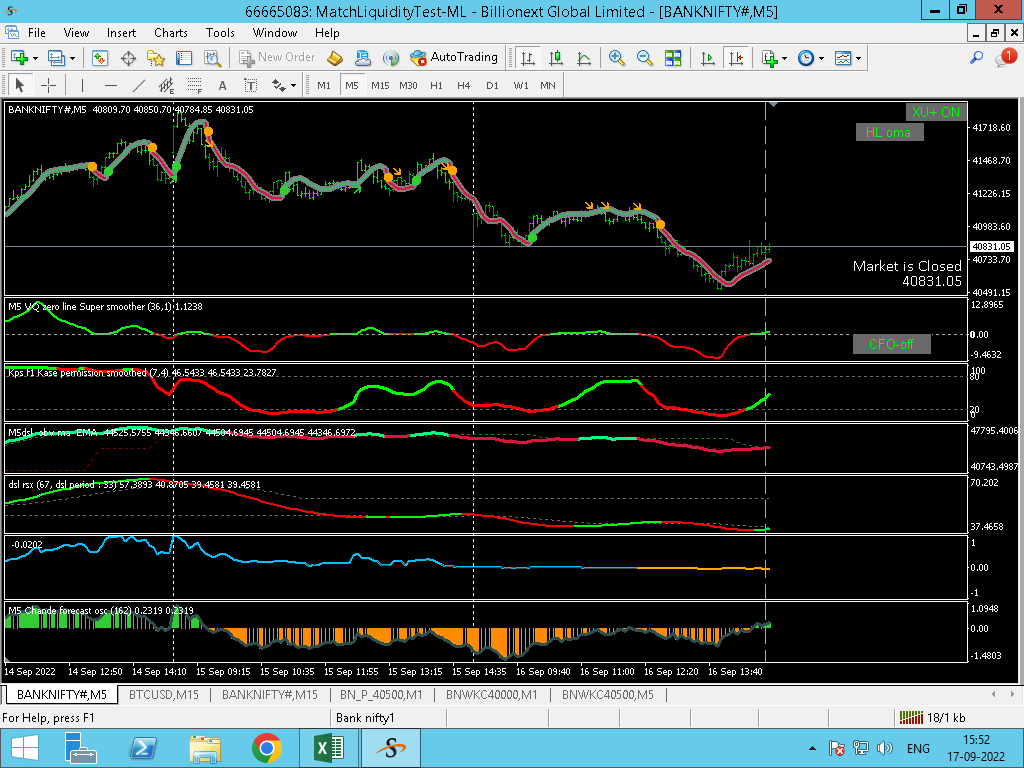Select the Fibonacci retracement tool

click(193, 85)
